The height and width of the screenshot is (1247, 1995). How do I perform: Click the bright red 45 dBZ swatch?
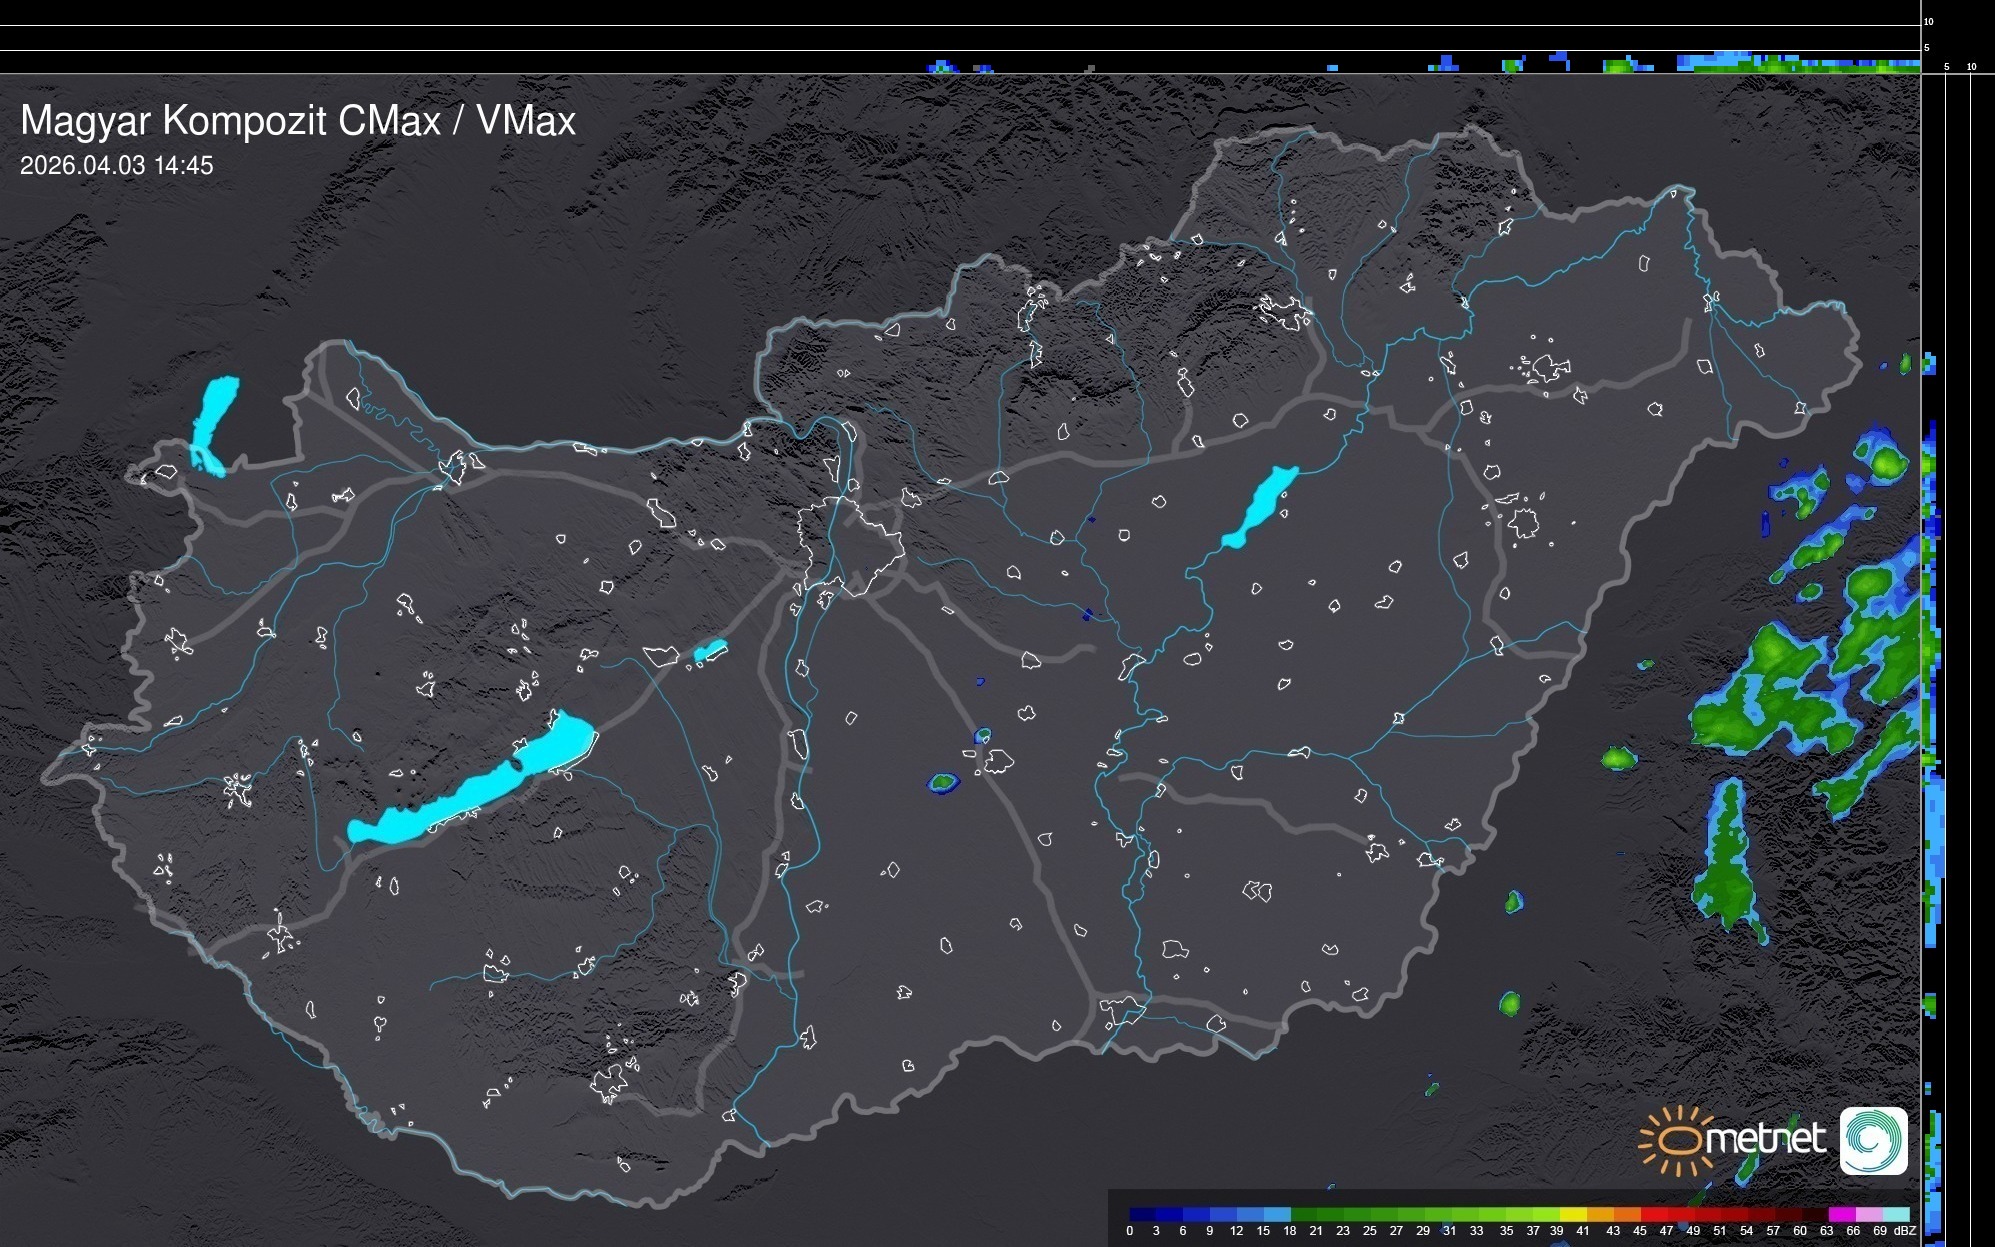1653,1214
